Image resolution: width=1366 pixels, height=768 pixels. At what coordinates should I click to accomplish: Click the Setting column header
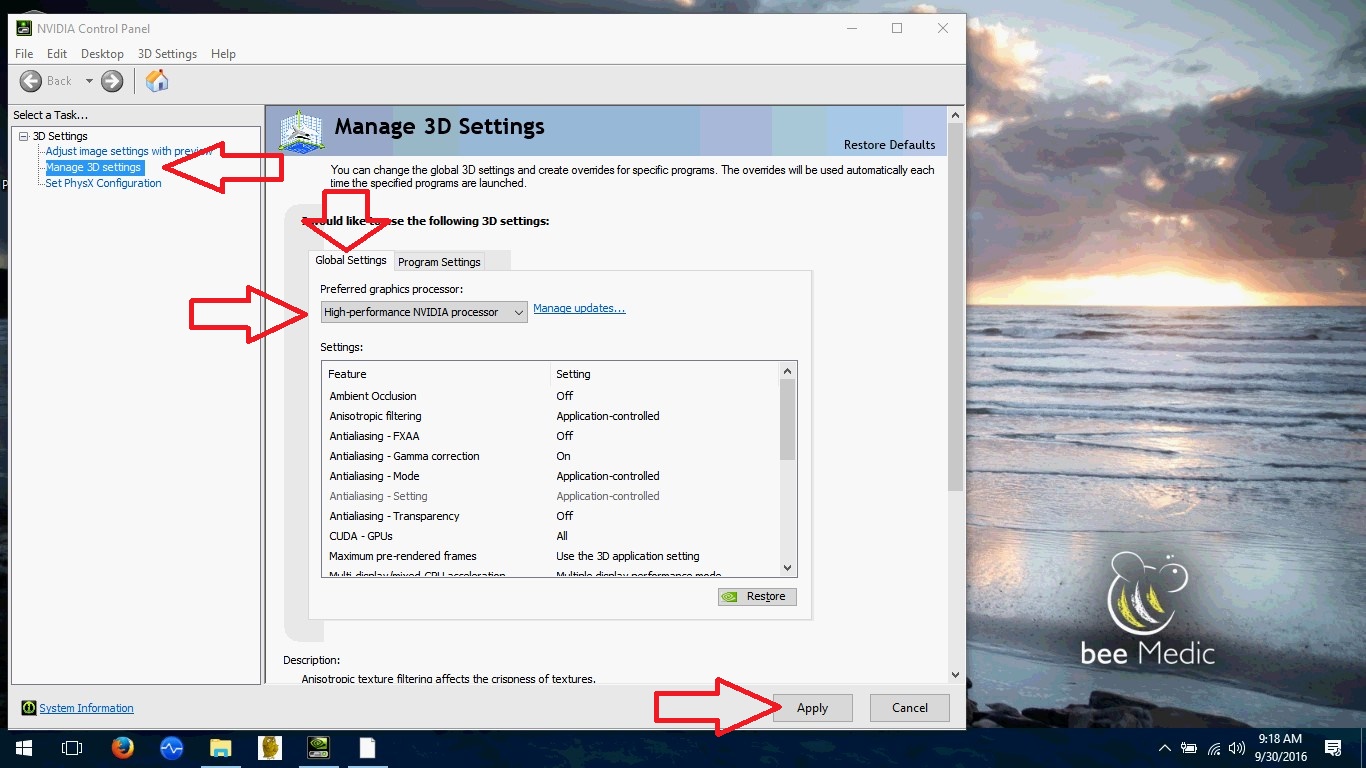click(x=665, y=374)
